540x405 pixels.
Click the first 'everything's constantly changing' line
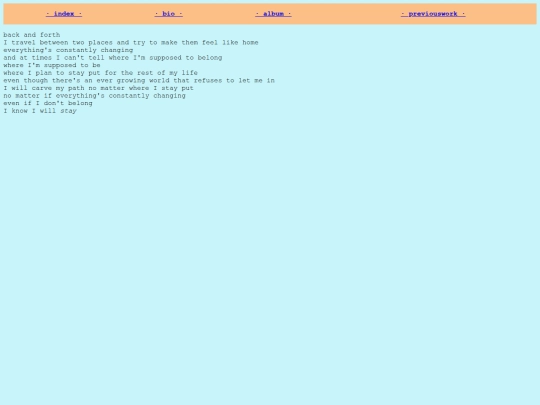pos(68,50)
